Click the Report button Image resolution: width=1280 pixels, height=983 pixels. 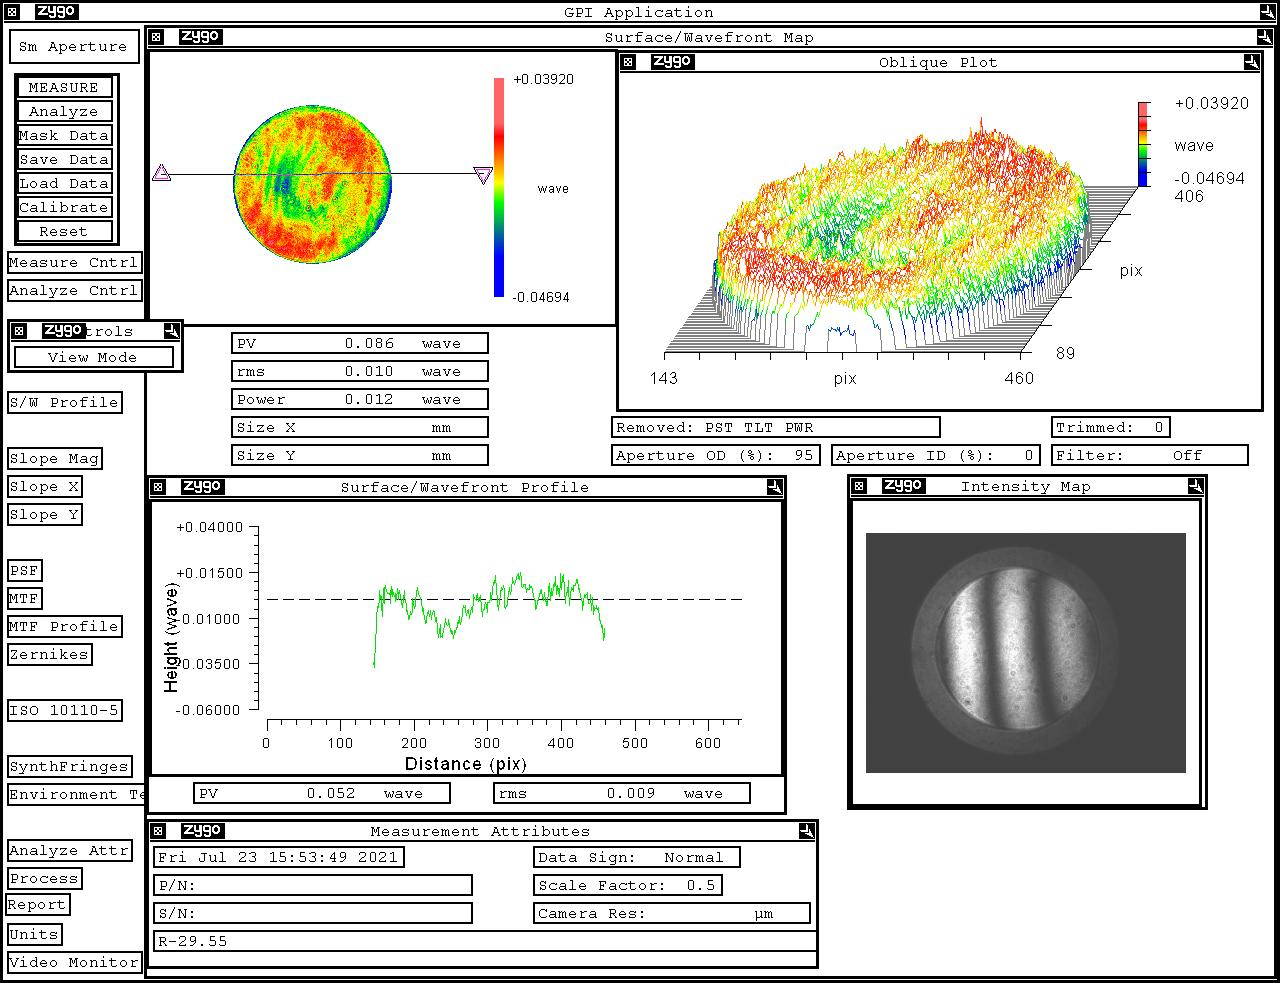point(38,904)
